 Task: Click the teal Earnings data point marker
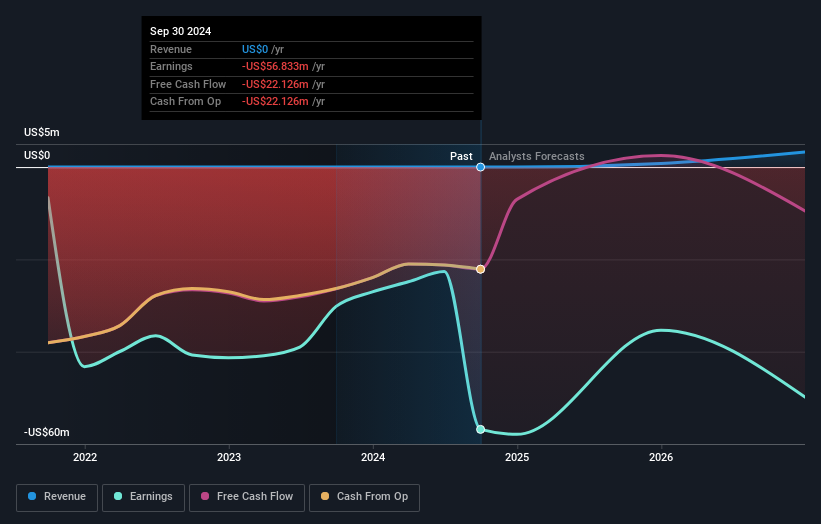(480, 429)
